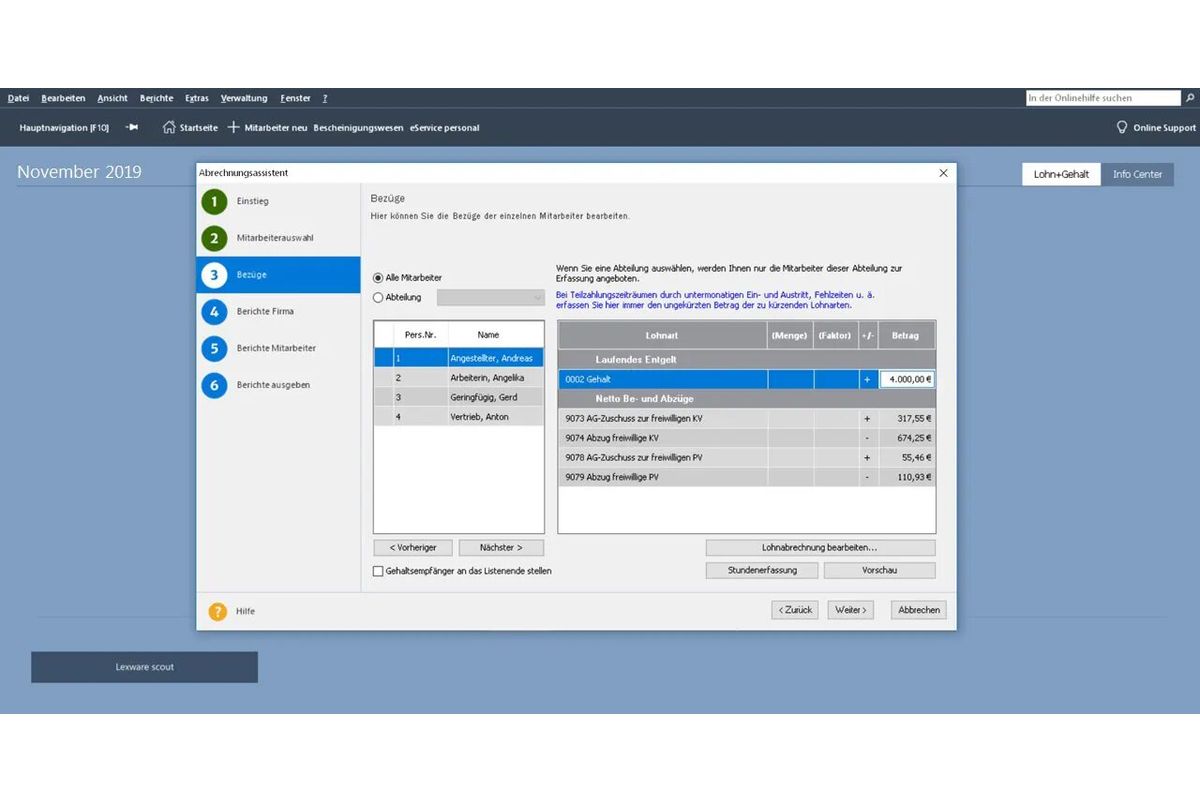1200x800 pixels.
Task: Click the Weiter > button
Action: (x=850, y=610)
